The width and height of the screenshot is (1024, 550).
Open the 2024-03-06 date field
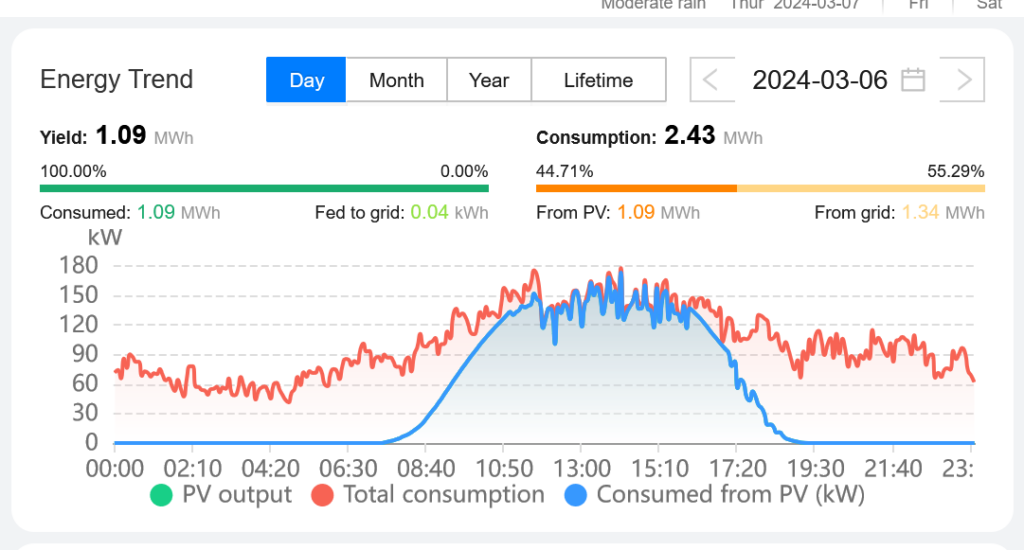point(819,80)
